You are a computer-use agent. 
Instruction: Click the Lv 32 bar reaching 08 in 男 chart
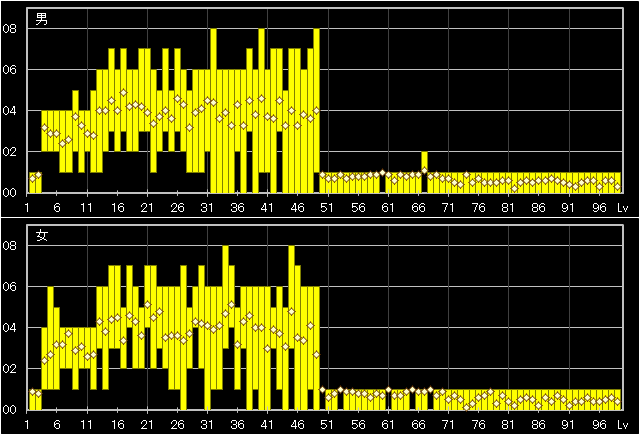coord(213,111)
